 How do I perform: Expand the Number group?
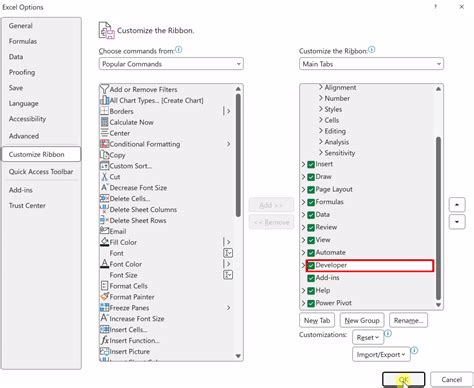tap(321, 98)
